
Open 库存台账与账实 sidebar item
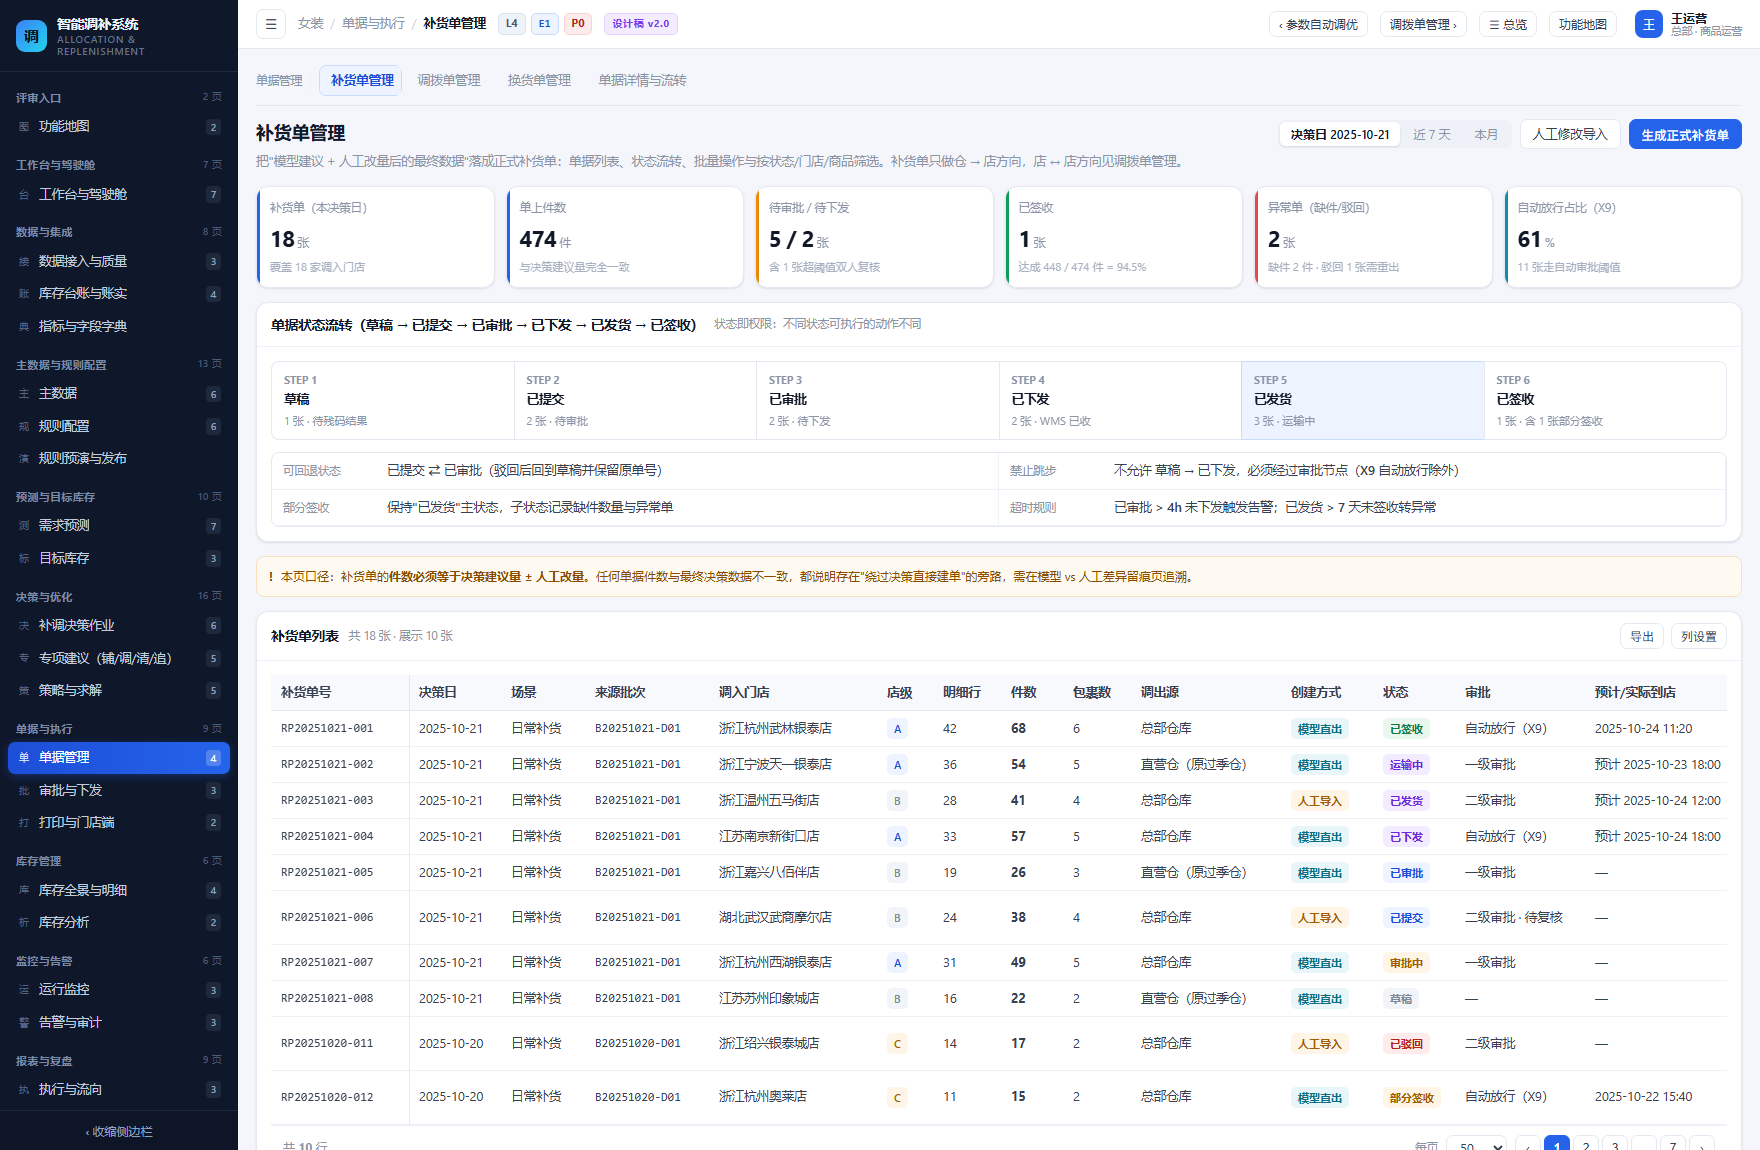tap(119, 294)
